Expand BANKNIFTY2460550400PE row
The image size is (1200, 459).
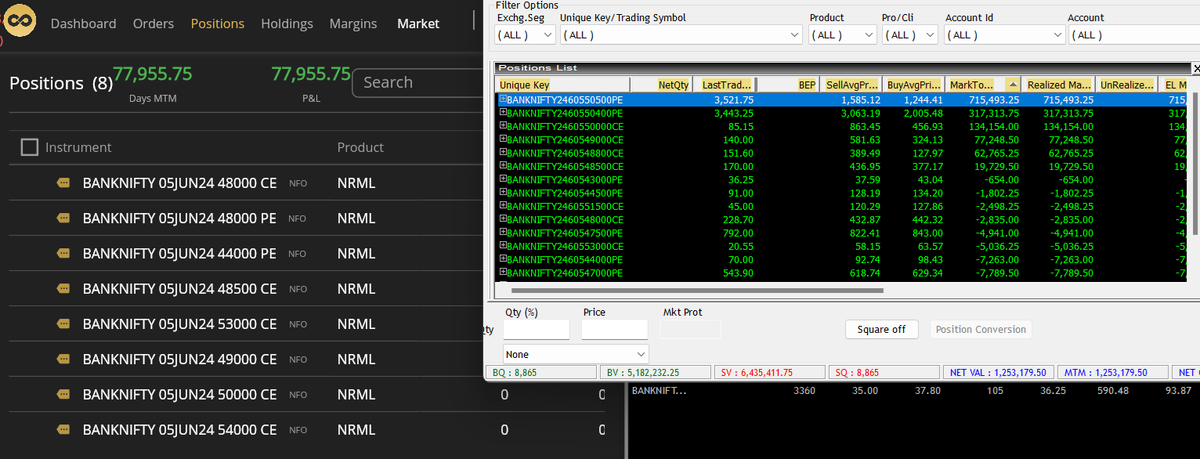502,114
